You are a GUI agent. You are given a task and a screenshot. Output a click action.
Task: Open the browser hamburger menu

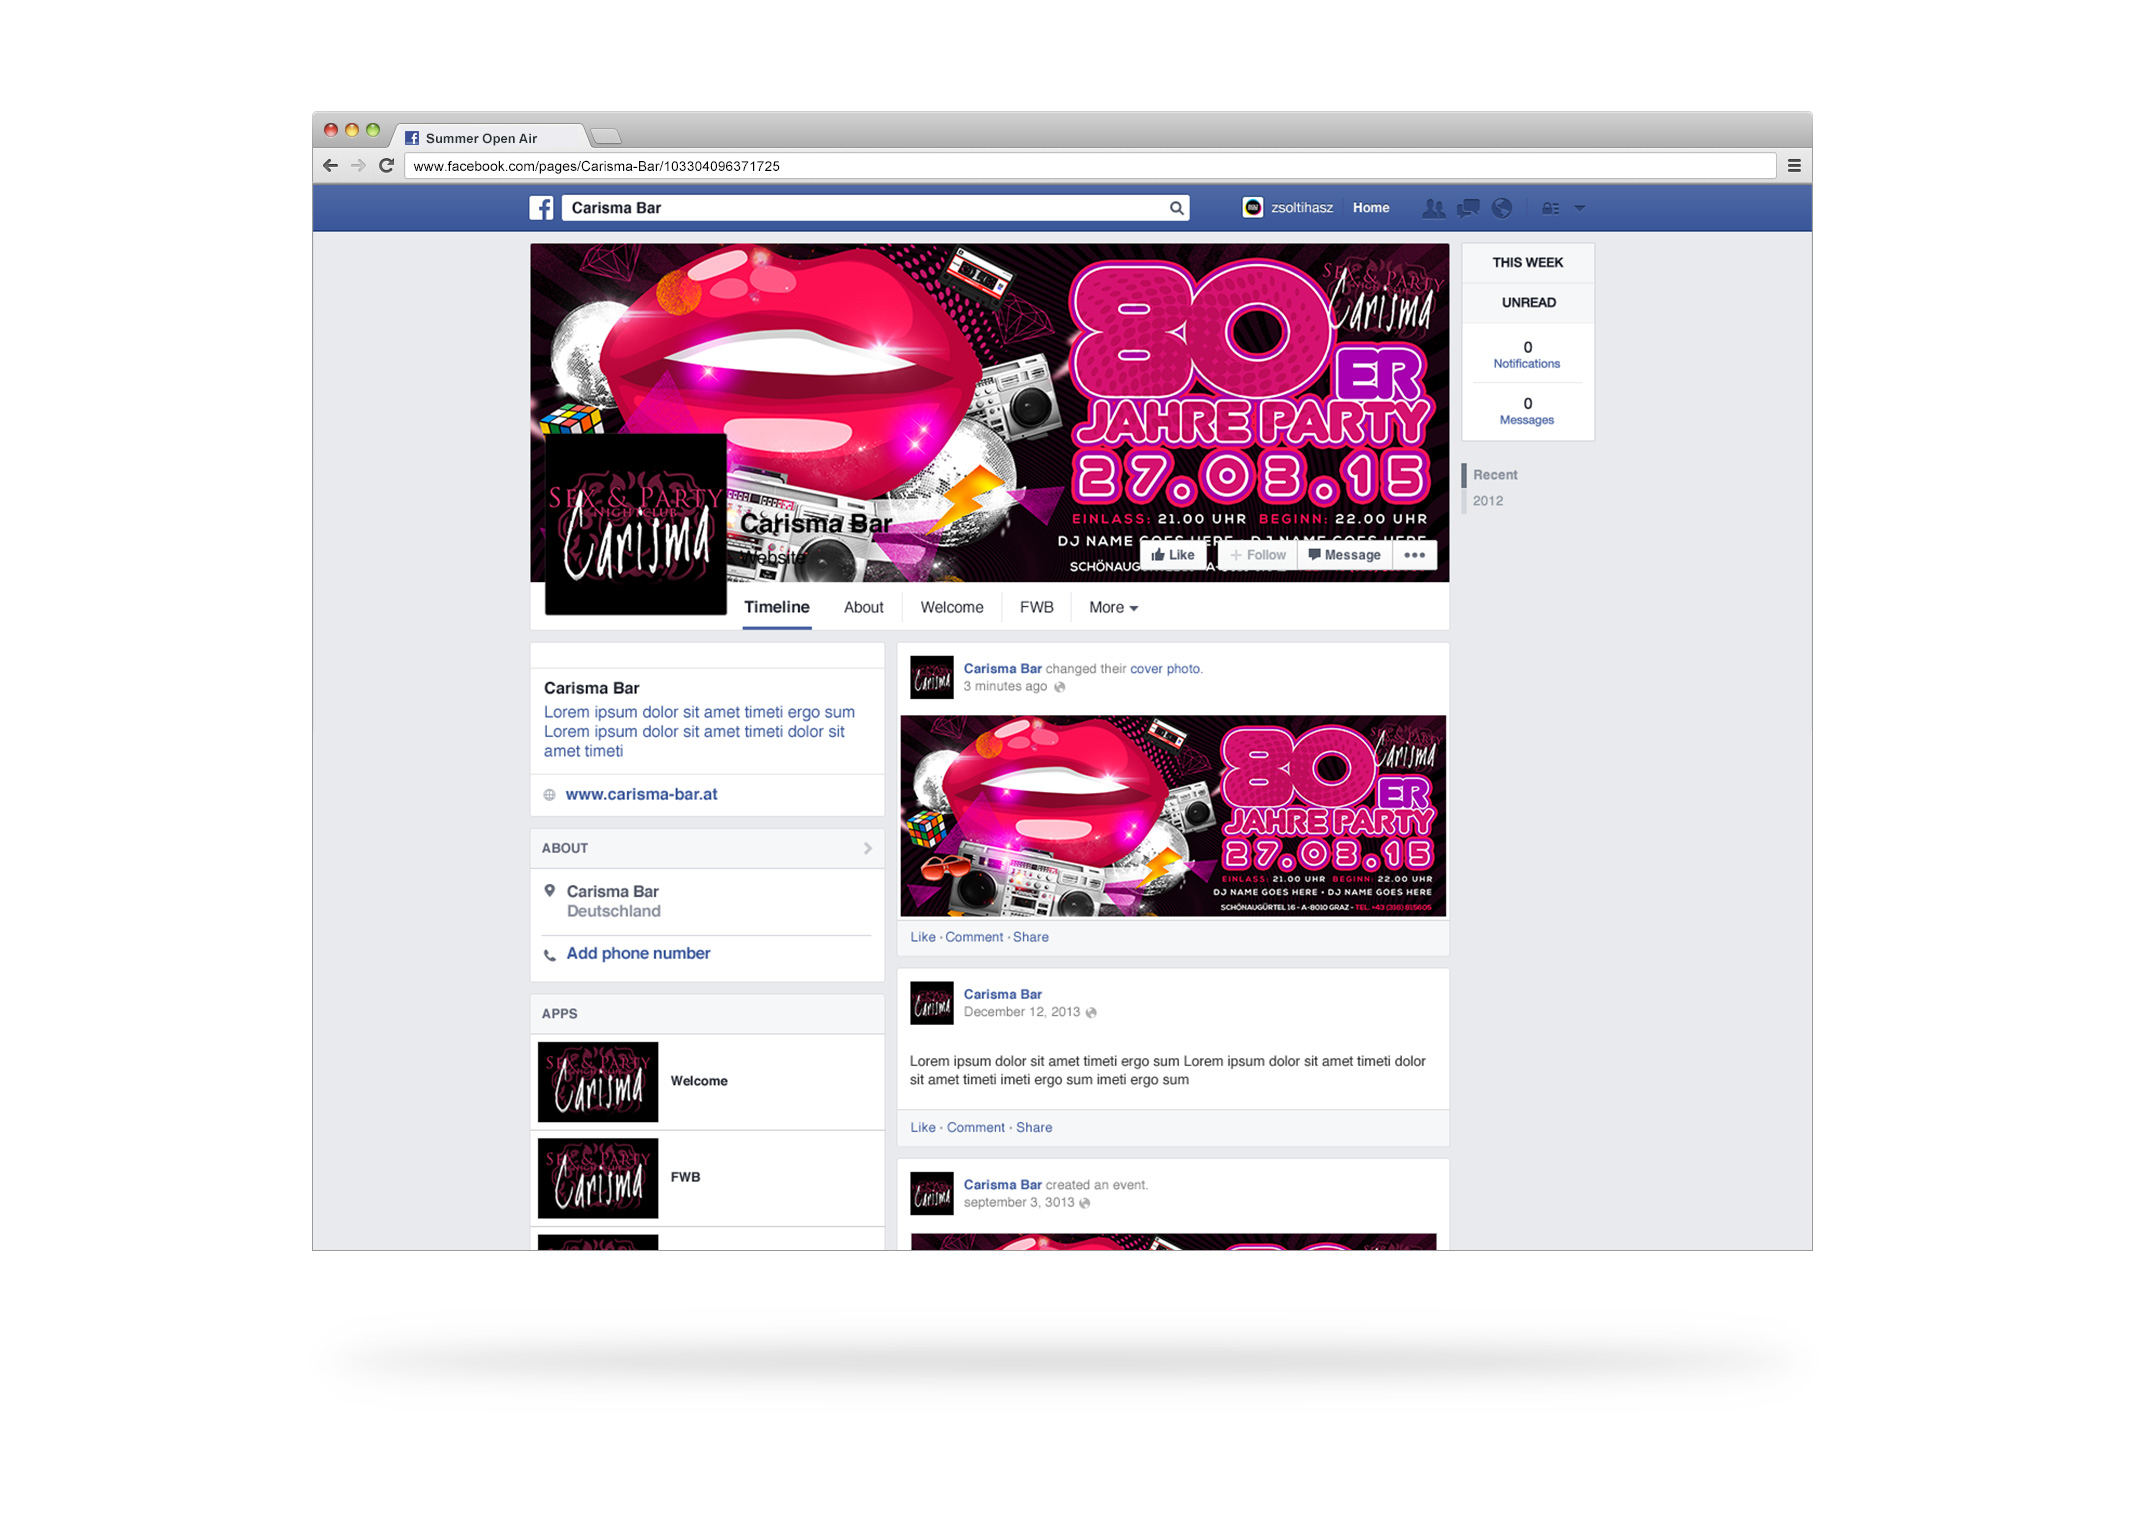click(1794, 166)
